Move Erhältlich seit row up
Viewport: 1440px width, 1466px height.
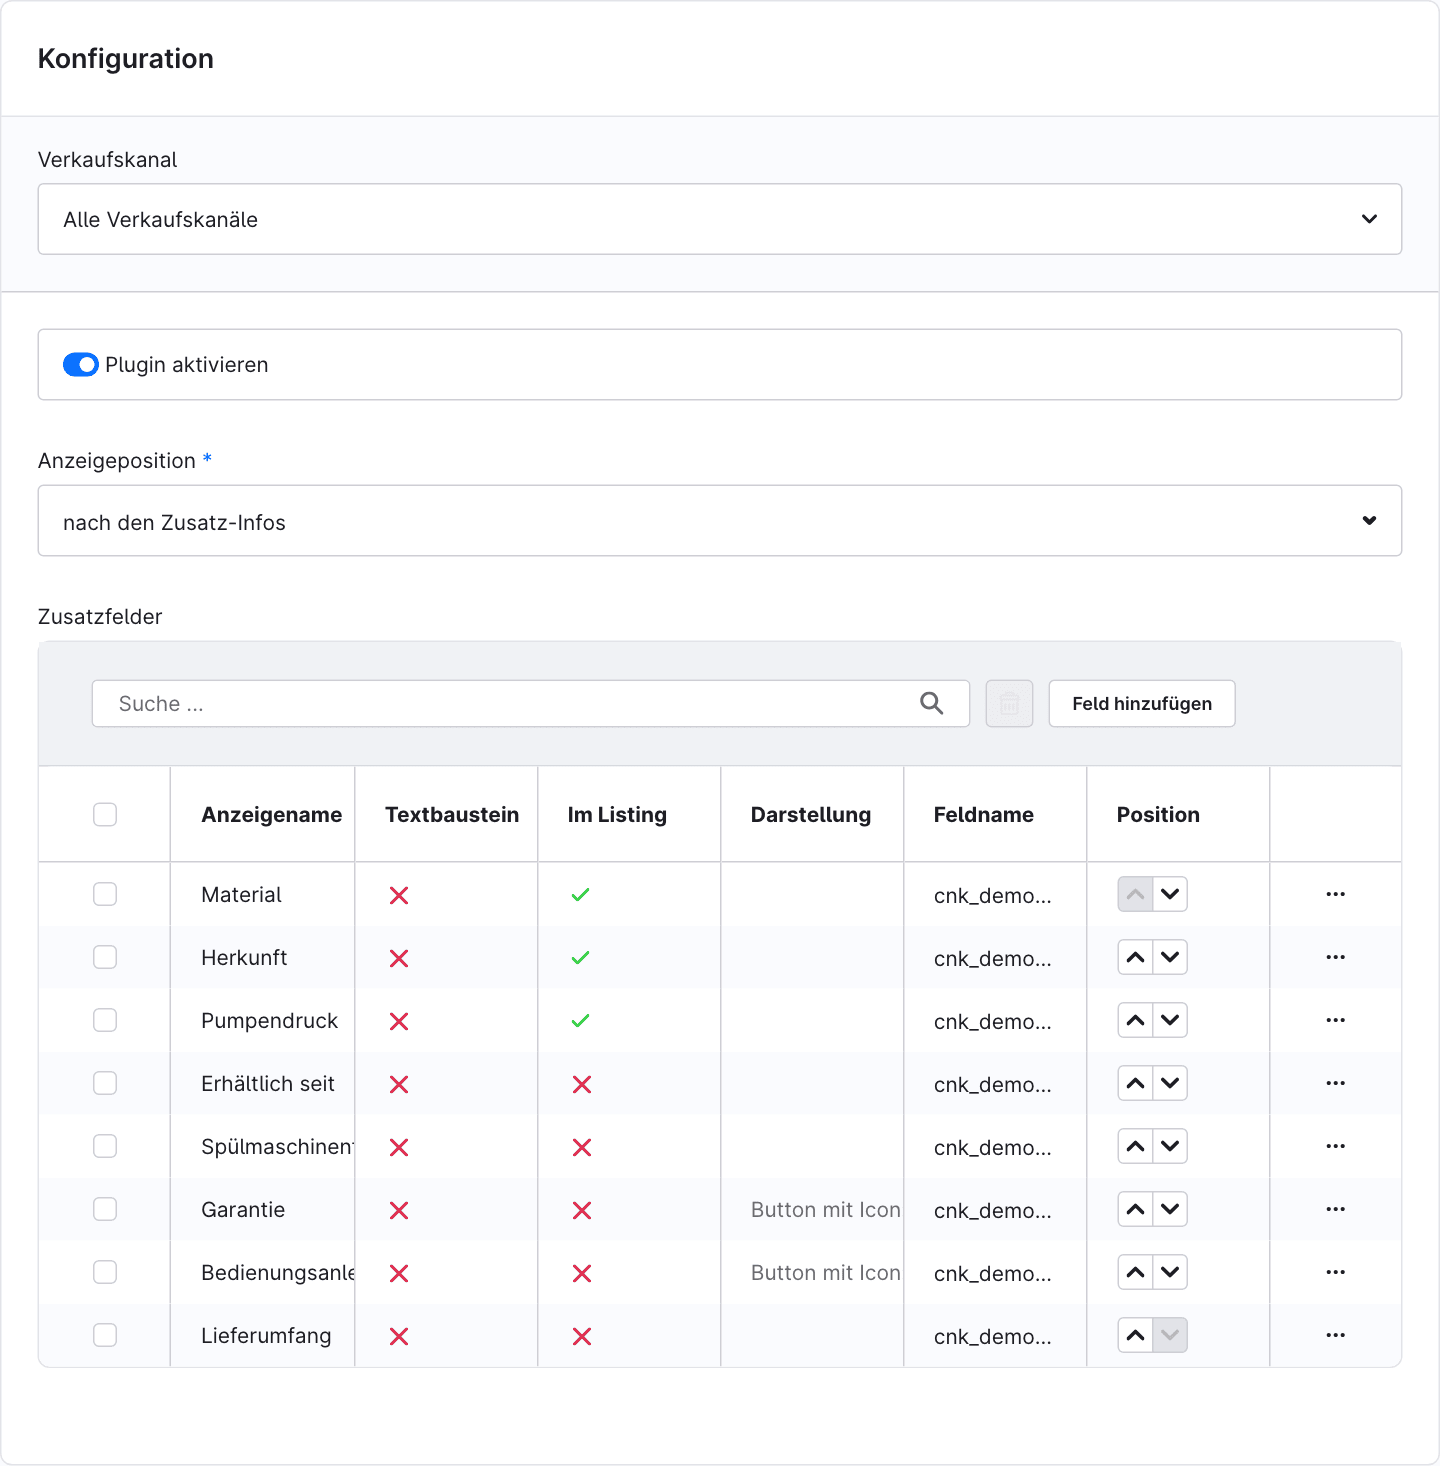(1135, 1083)
